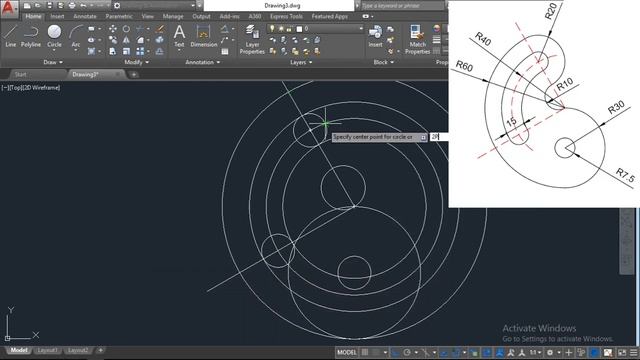
Task: Switch to the Layout2 tab
Action: tap(78, 350)
